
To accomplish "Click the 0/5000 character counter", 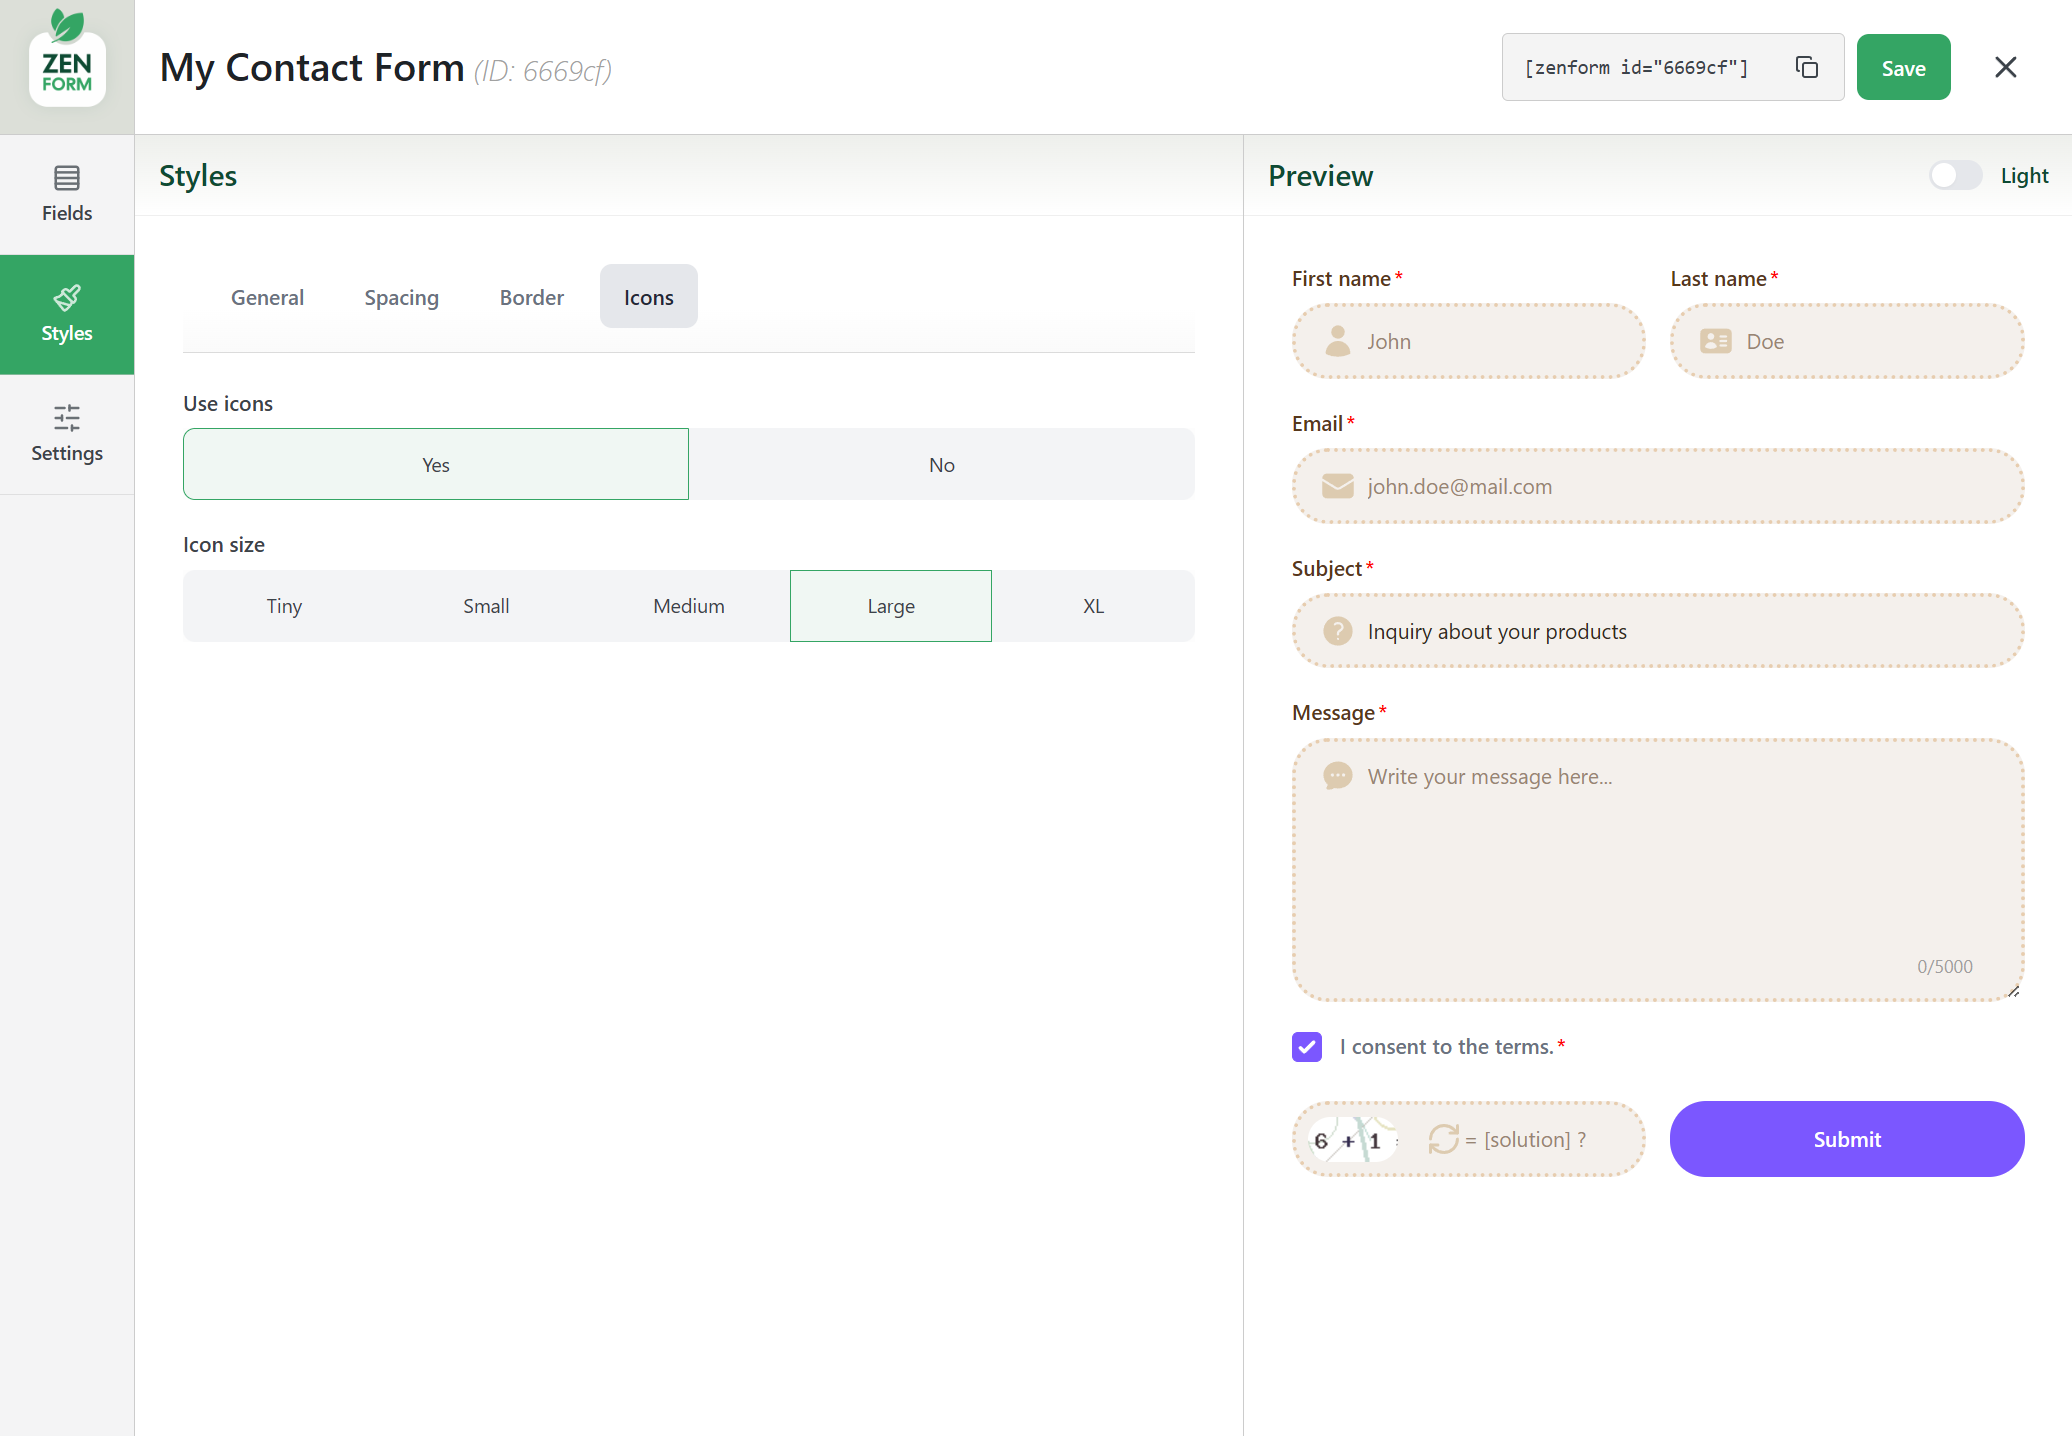I will coord(1944,967).
